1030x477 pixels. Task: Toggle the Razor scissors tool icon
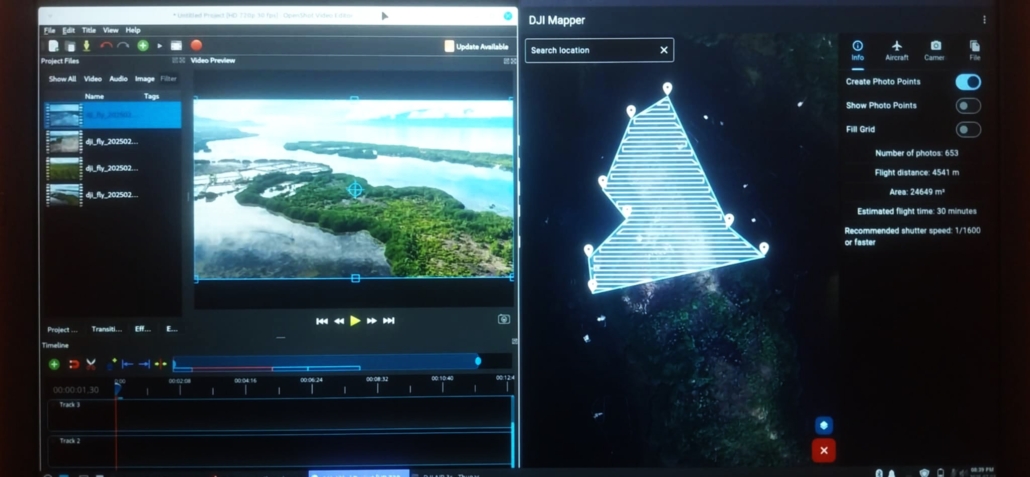click(91, 364)
